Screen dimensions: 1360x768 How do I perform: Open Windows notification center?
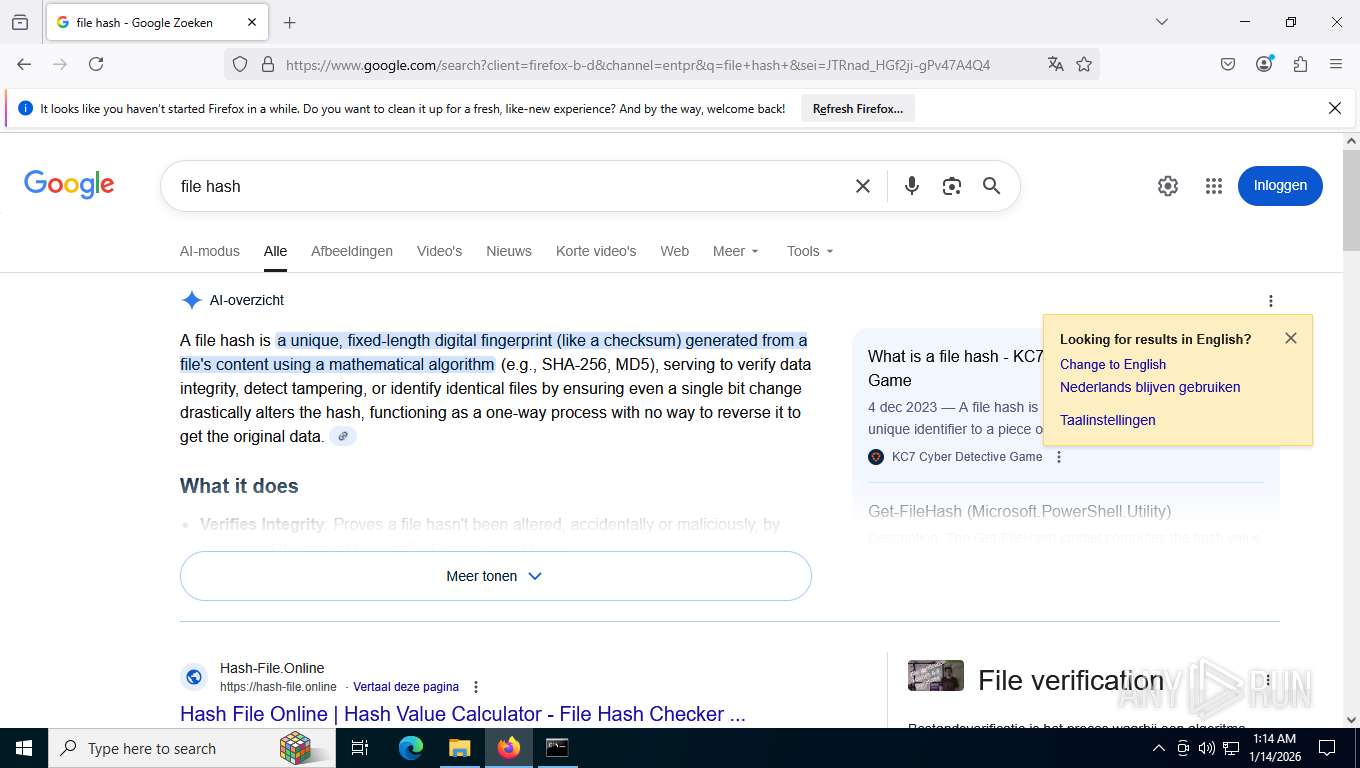1327,748
